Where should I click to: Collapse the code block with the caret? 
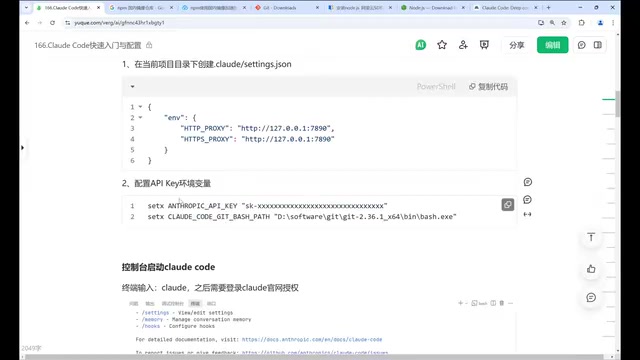coord(132,87)
